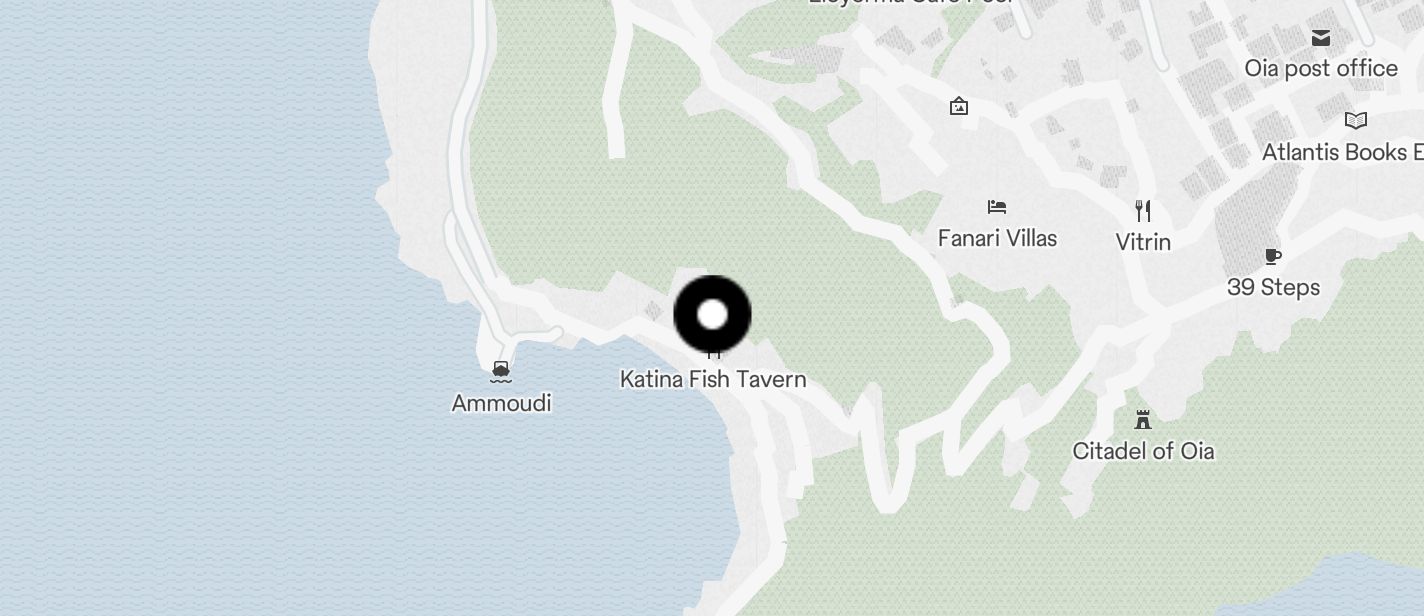Click the cut-off cafe label at top edge
The width and height of the screenshot is (1424, 616).
[911, 3]
